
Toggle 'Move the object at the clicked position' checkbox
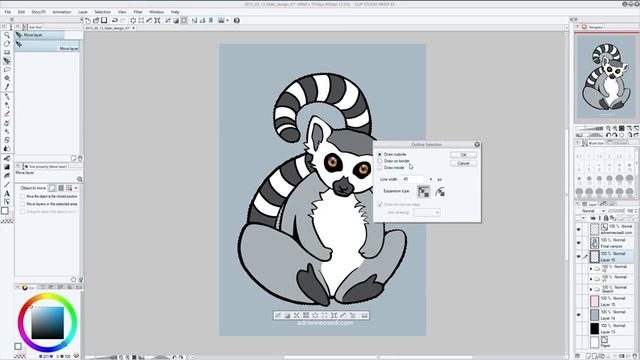22,196
